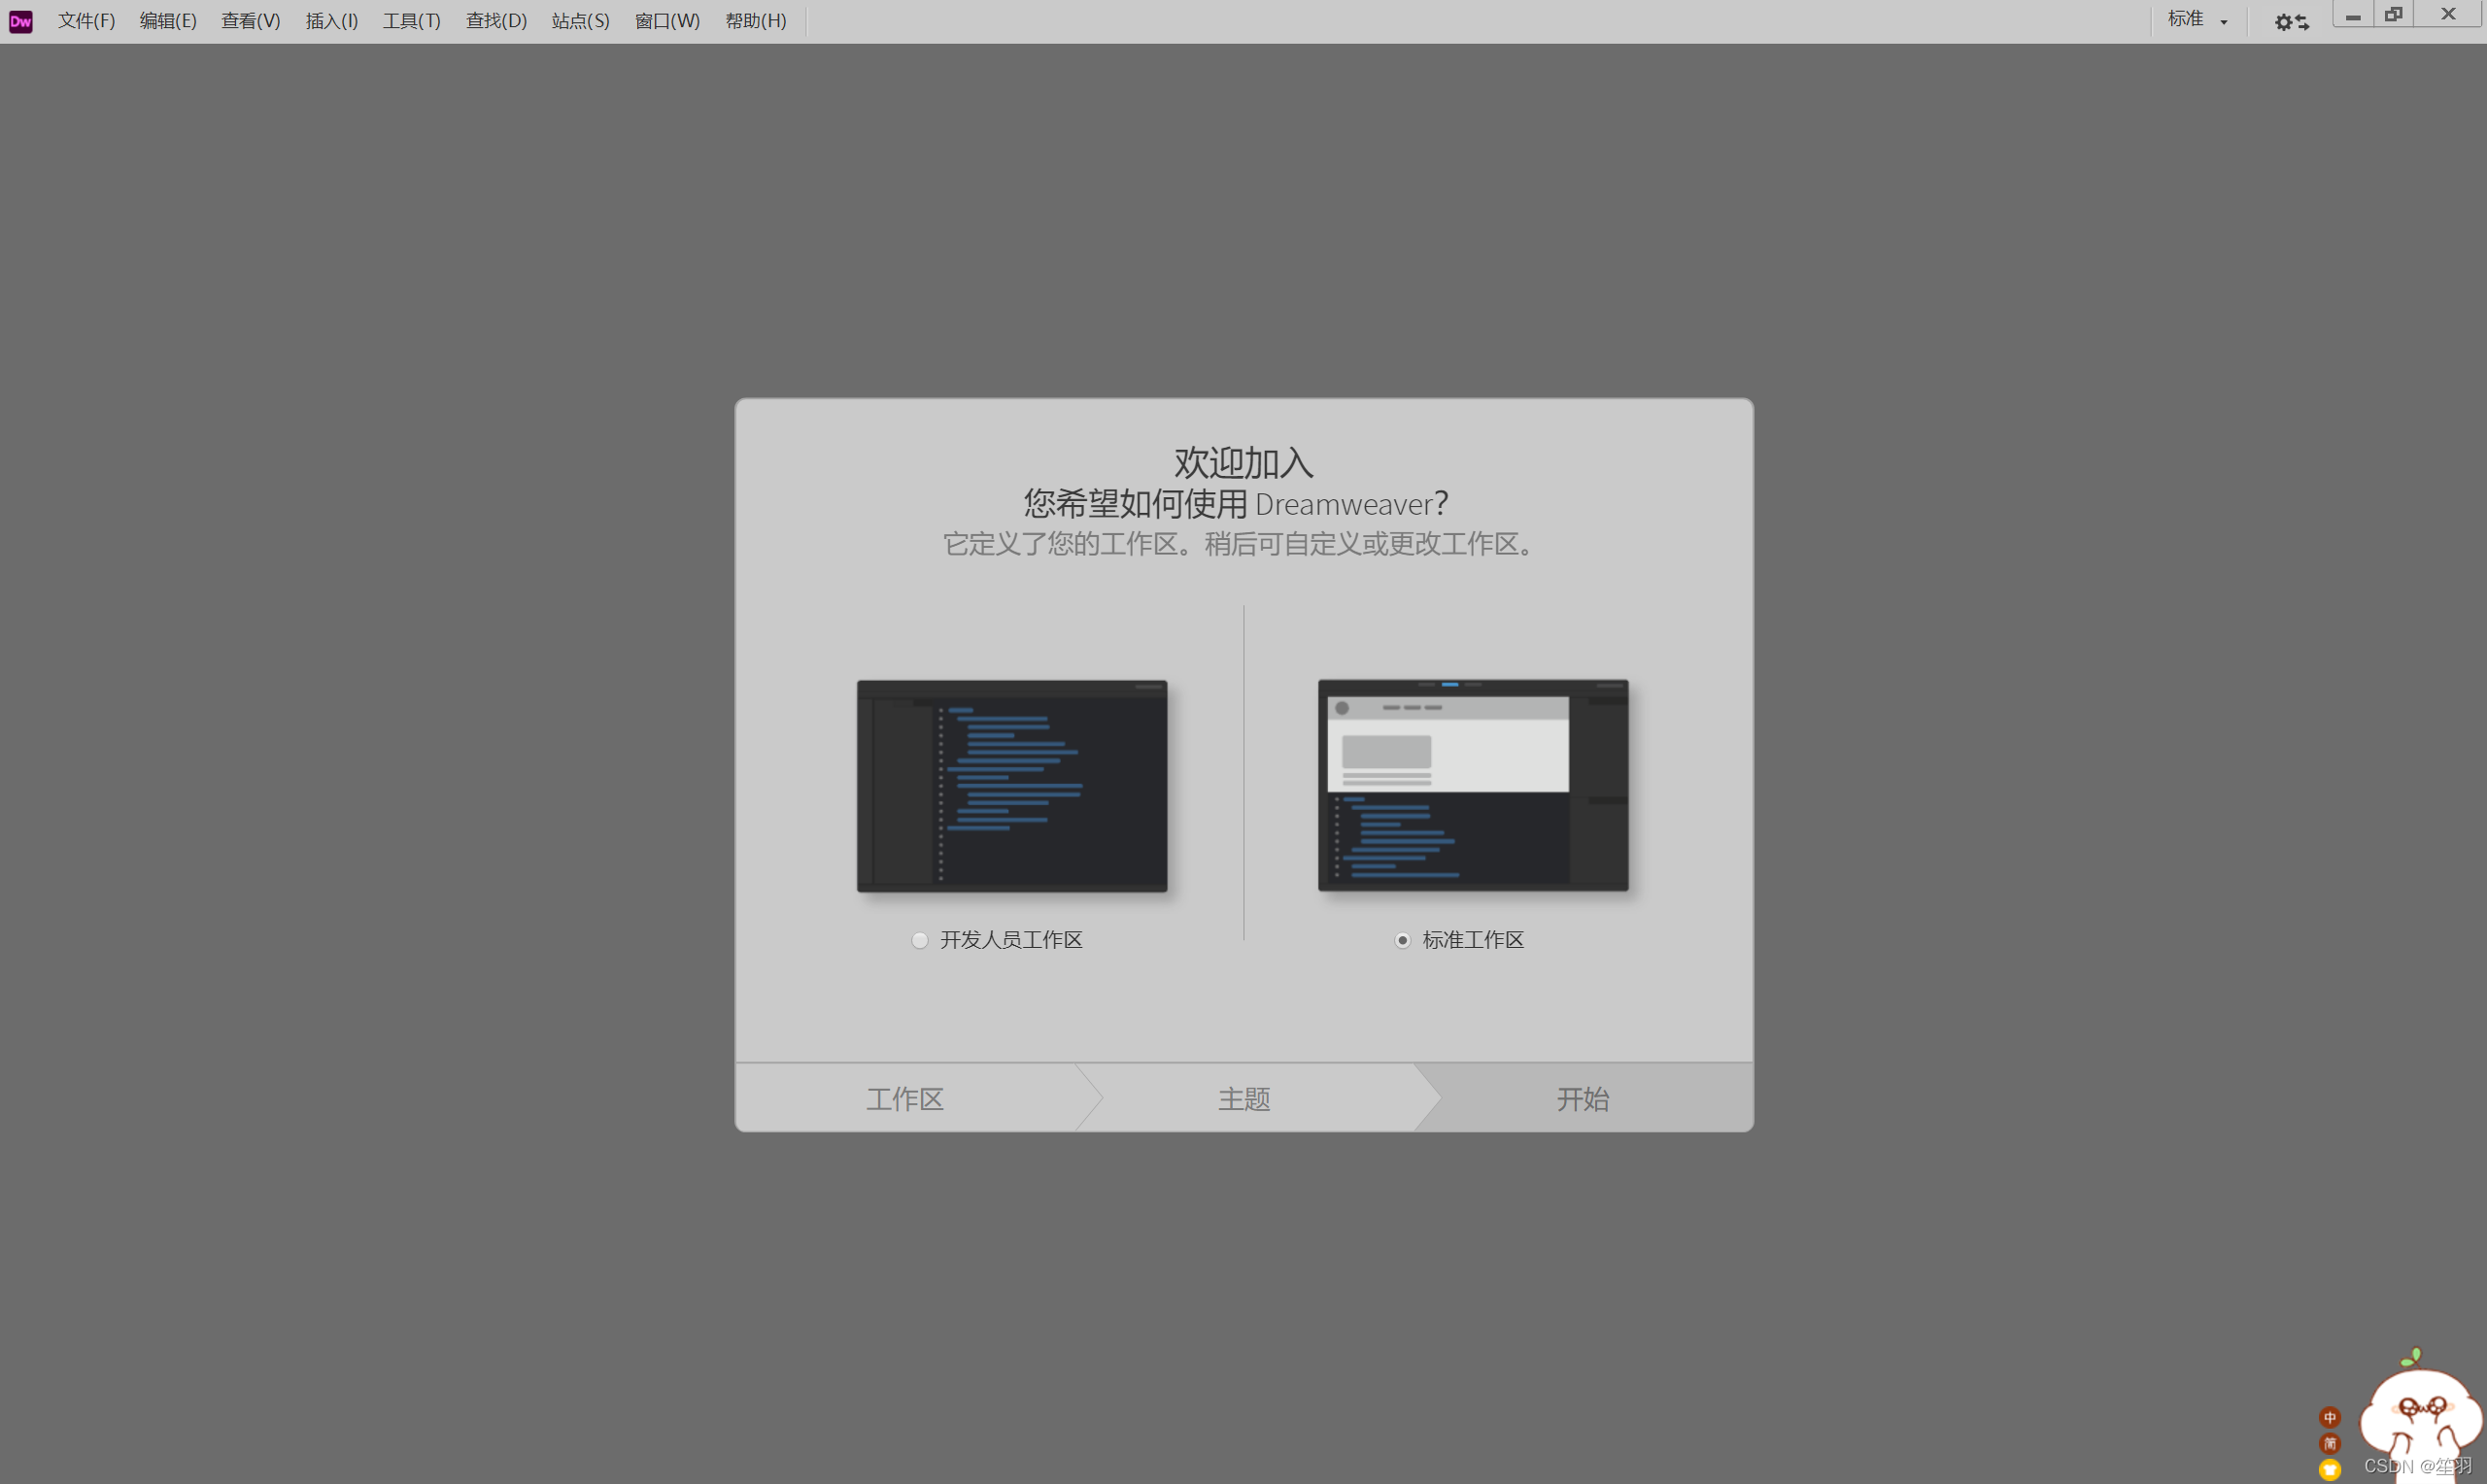Open the sync settings gear icon
This screenshot has width=2487, height=1484.
tap(2291, 21)
